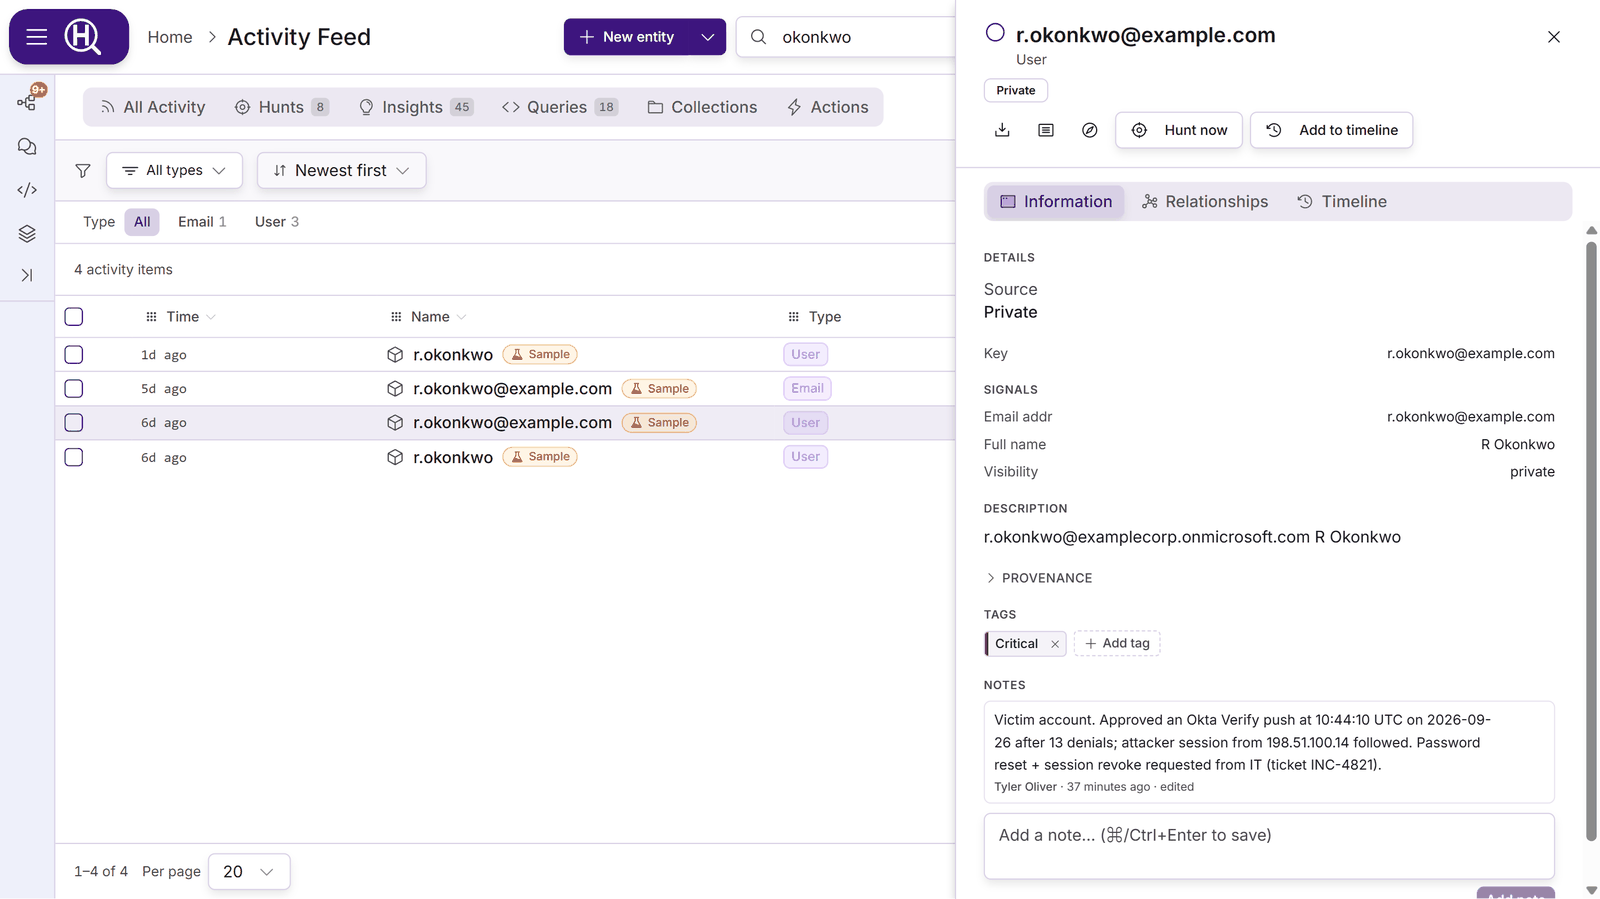Check the 5d ago Email row
The height and width of the screenshot is (899, 1600).
pyautogui.click(x=74, y=389)
